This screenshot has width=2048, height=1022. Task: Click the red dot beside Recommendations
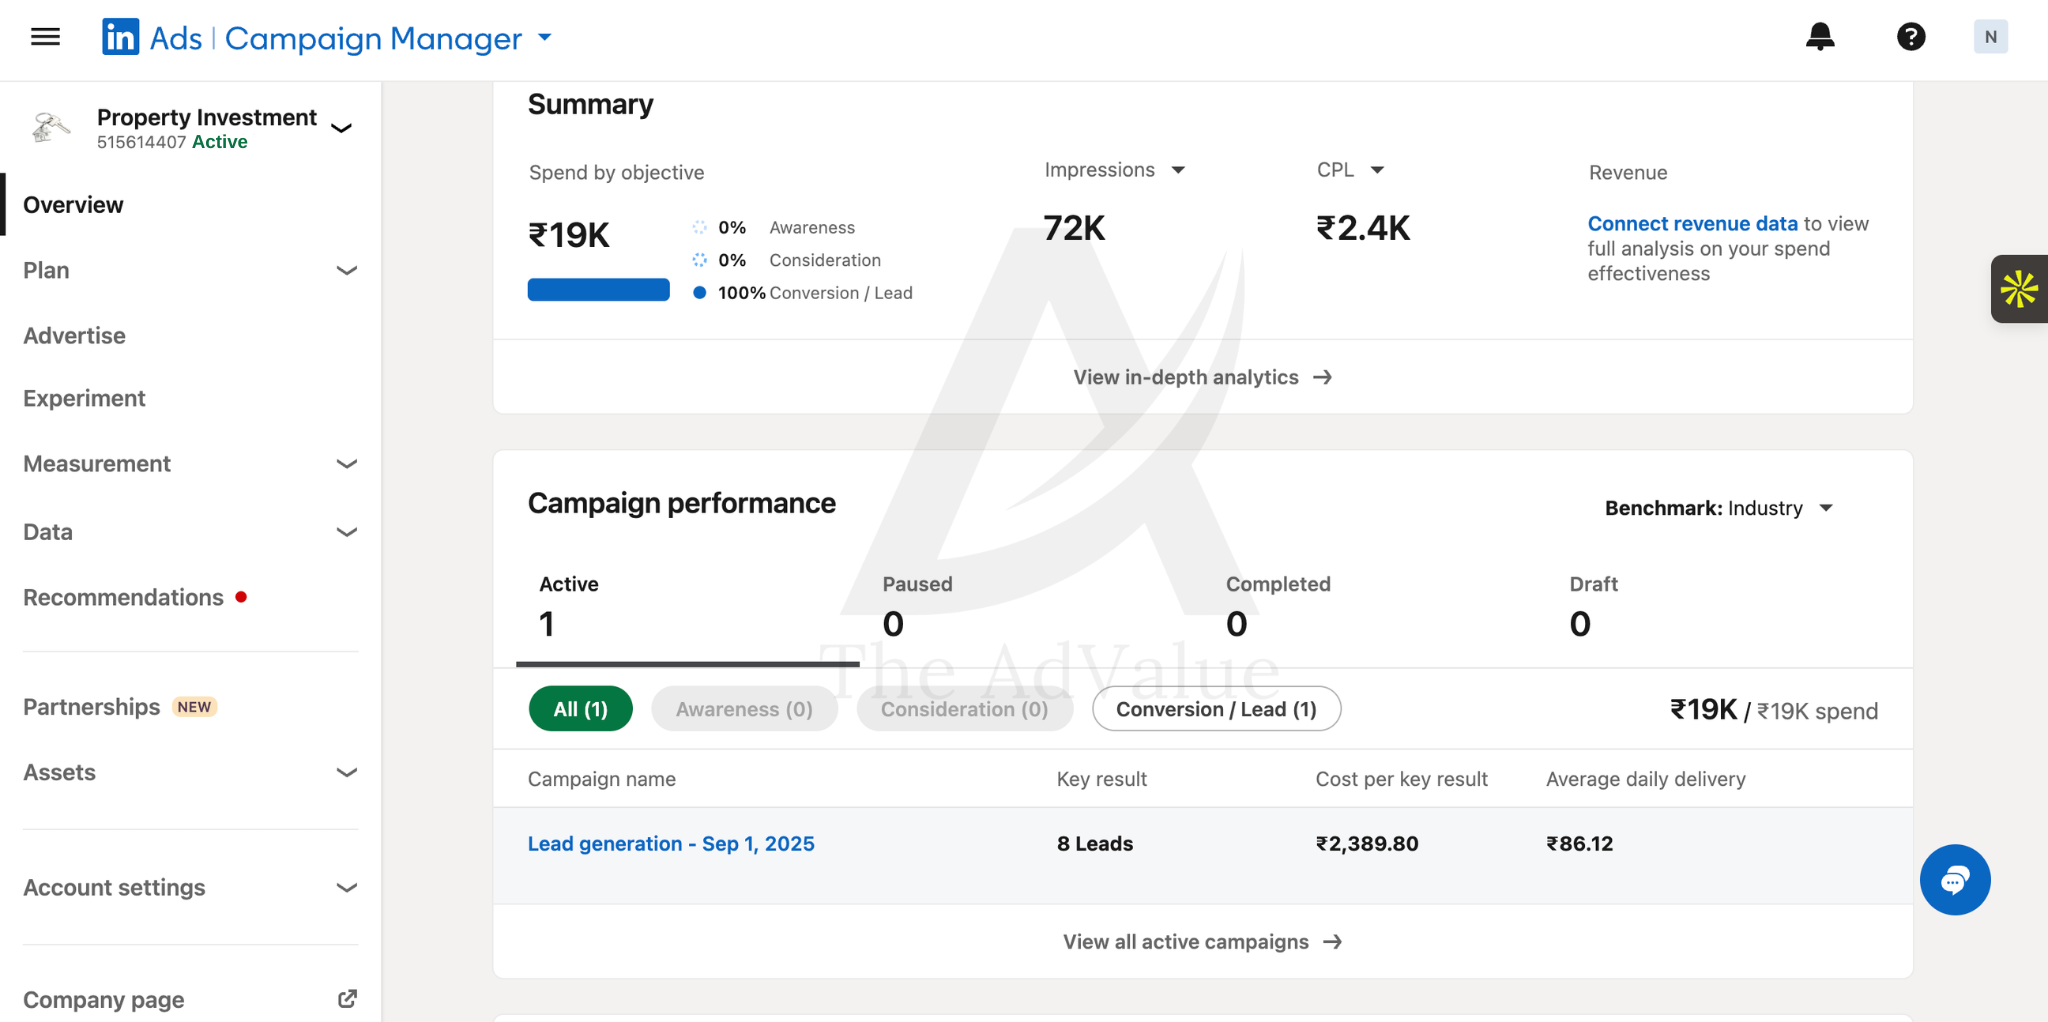241,597
